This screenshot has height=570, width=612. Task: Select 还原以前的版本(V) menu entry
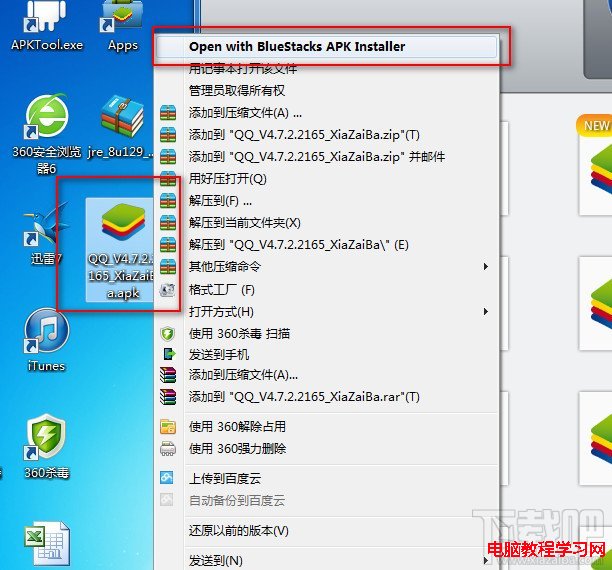[326, 531]
